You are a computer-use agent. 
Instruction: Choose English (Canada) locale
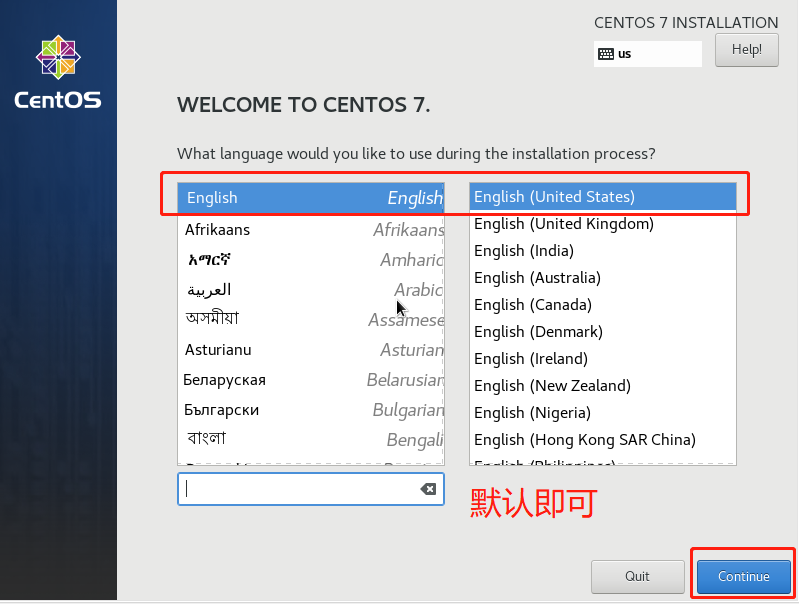tap(603, 305)
